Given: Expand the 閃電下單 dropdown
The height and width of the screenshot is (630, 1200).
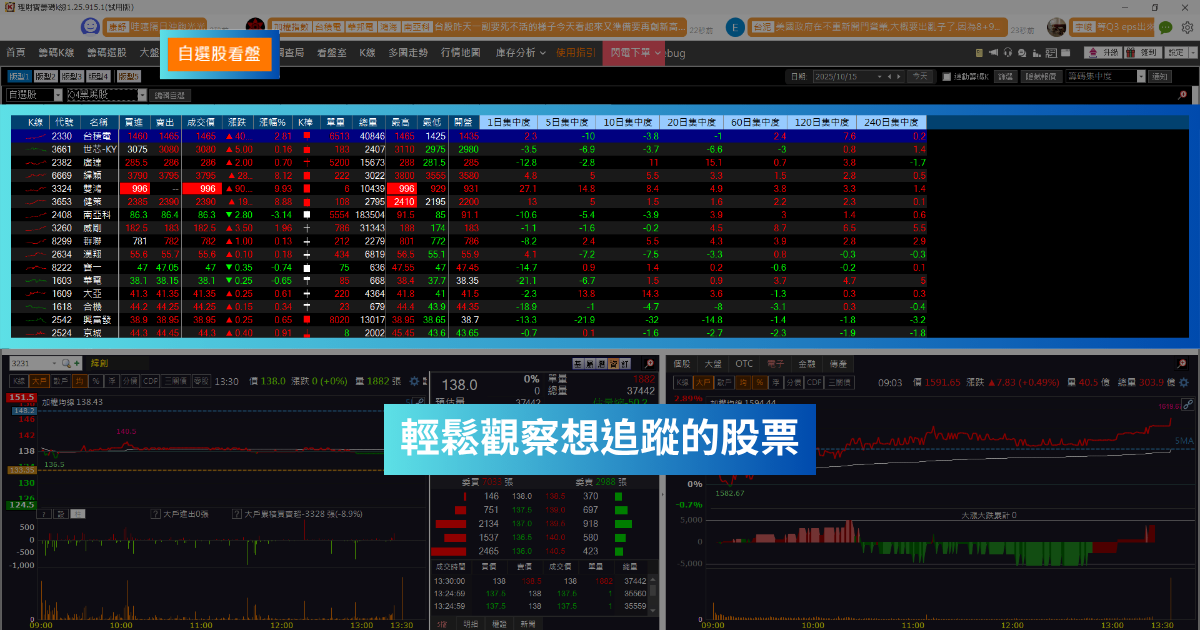Looking at the screenshot, I should click(636, 52).
